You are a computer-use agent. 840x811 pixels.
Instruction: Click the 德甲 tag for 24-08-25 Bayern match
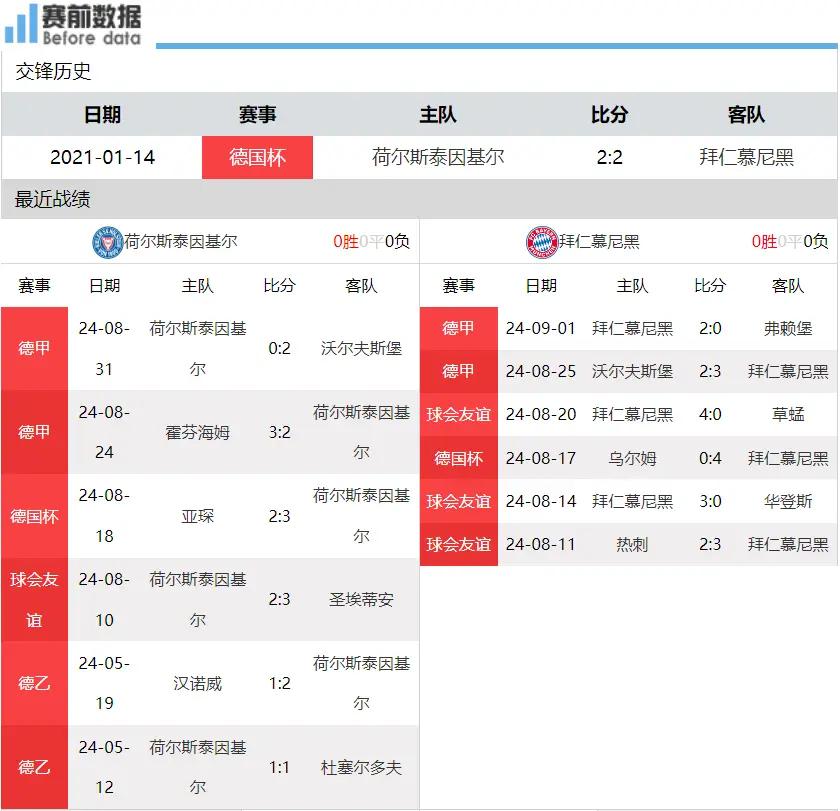pyautogui.click(x=459, y=372)
